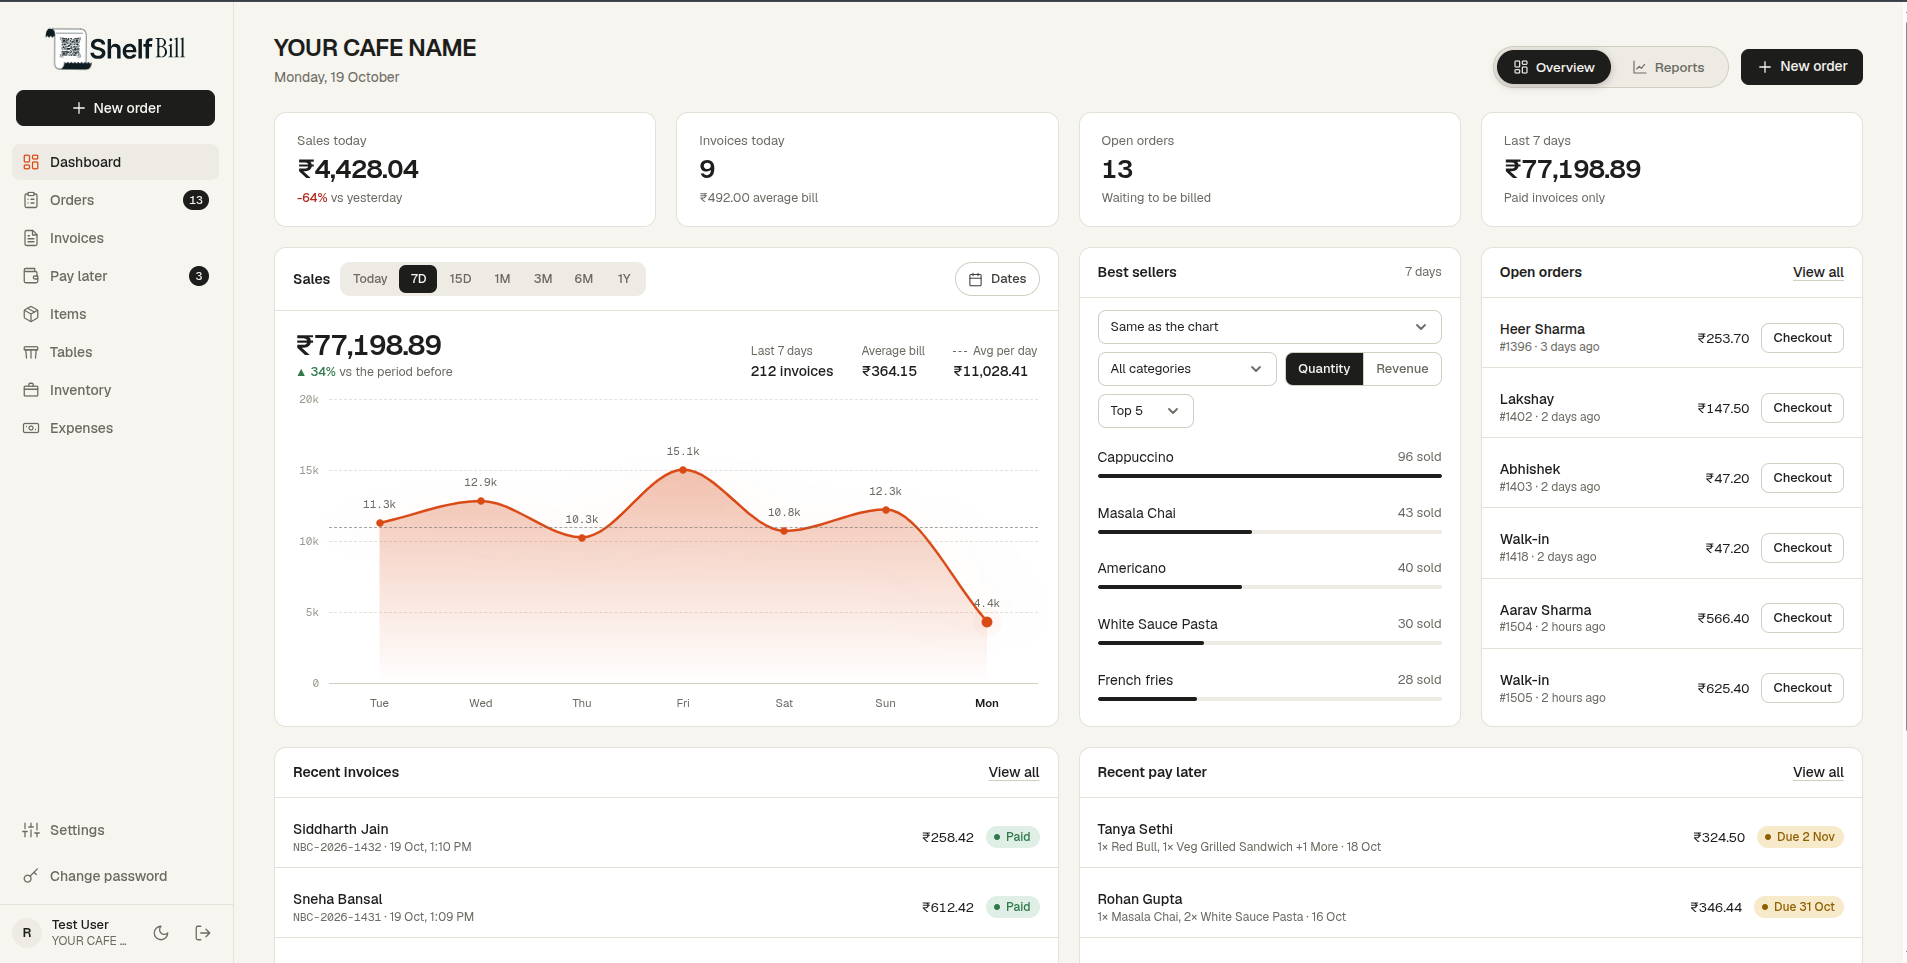Open the All categories dropdown

pos(1187,369)
